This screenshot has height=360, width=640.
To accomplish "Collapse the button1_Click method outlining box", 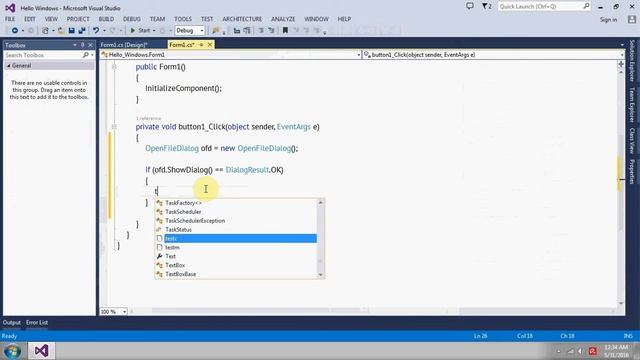I will coord(114,127).
